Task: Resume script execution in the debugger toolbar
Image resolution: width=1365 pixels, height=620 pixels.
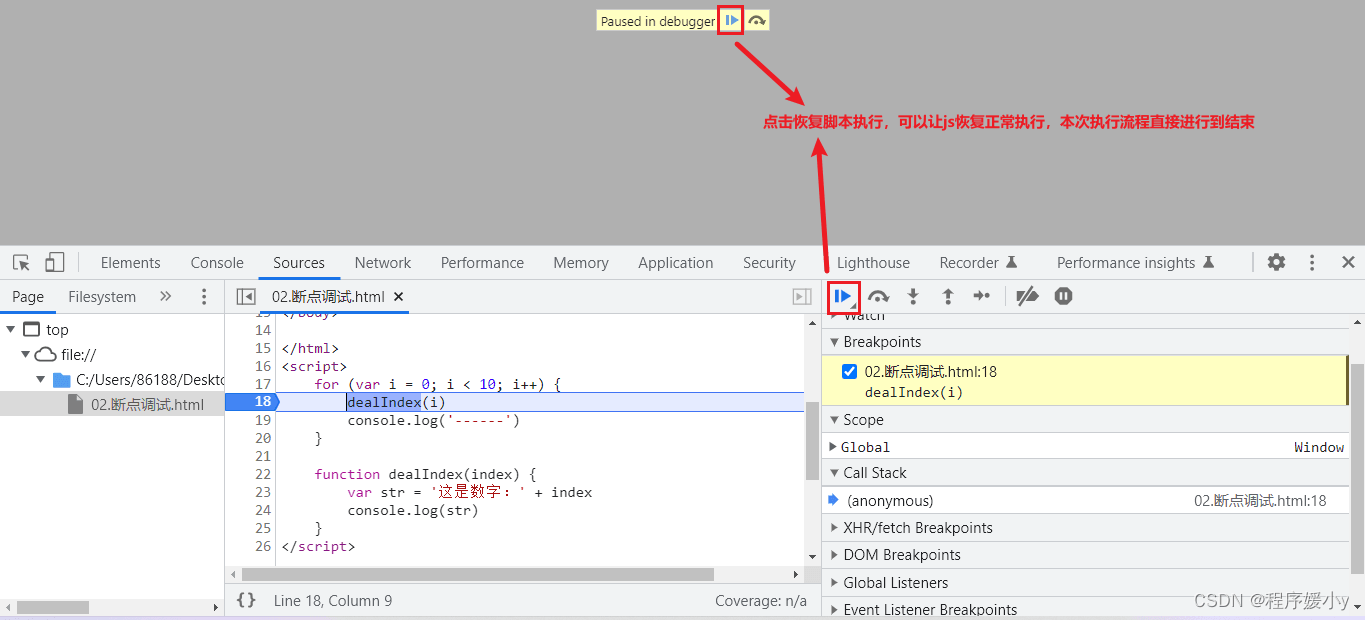Action: click(844, 297)
